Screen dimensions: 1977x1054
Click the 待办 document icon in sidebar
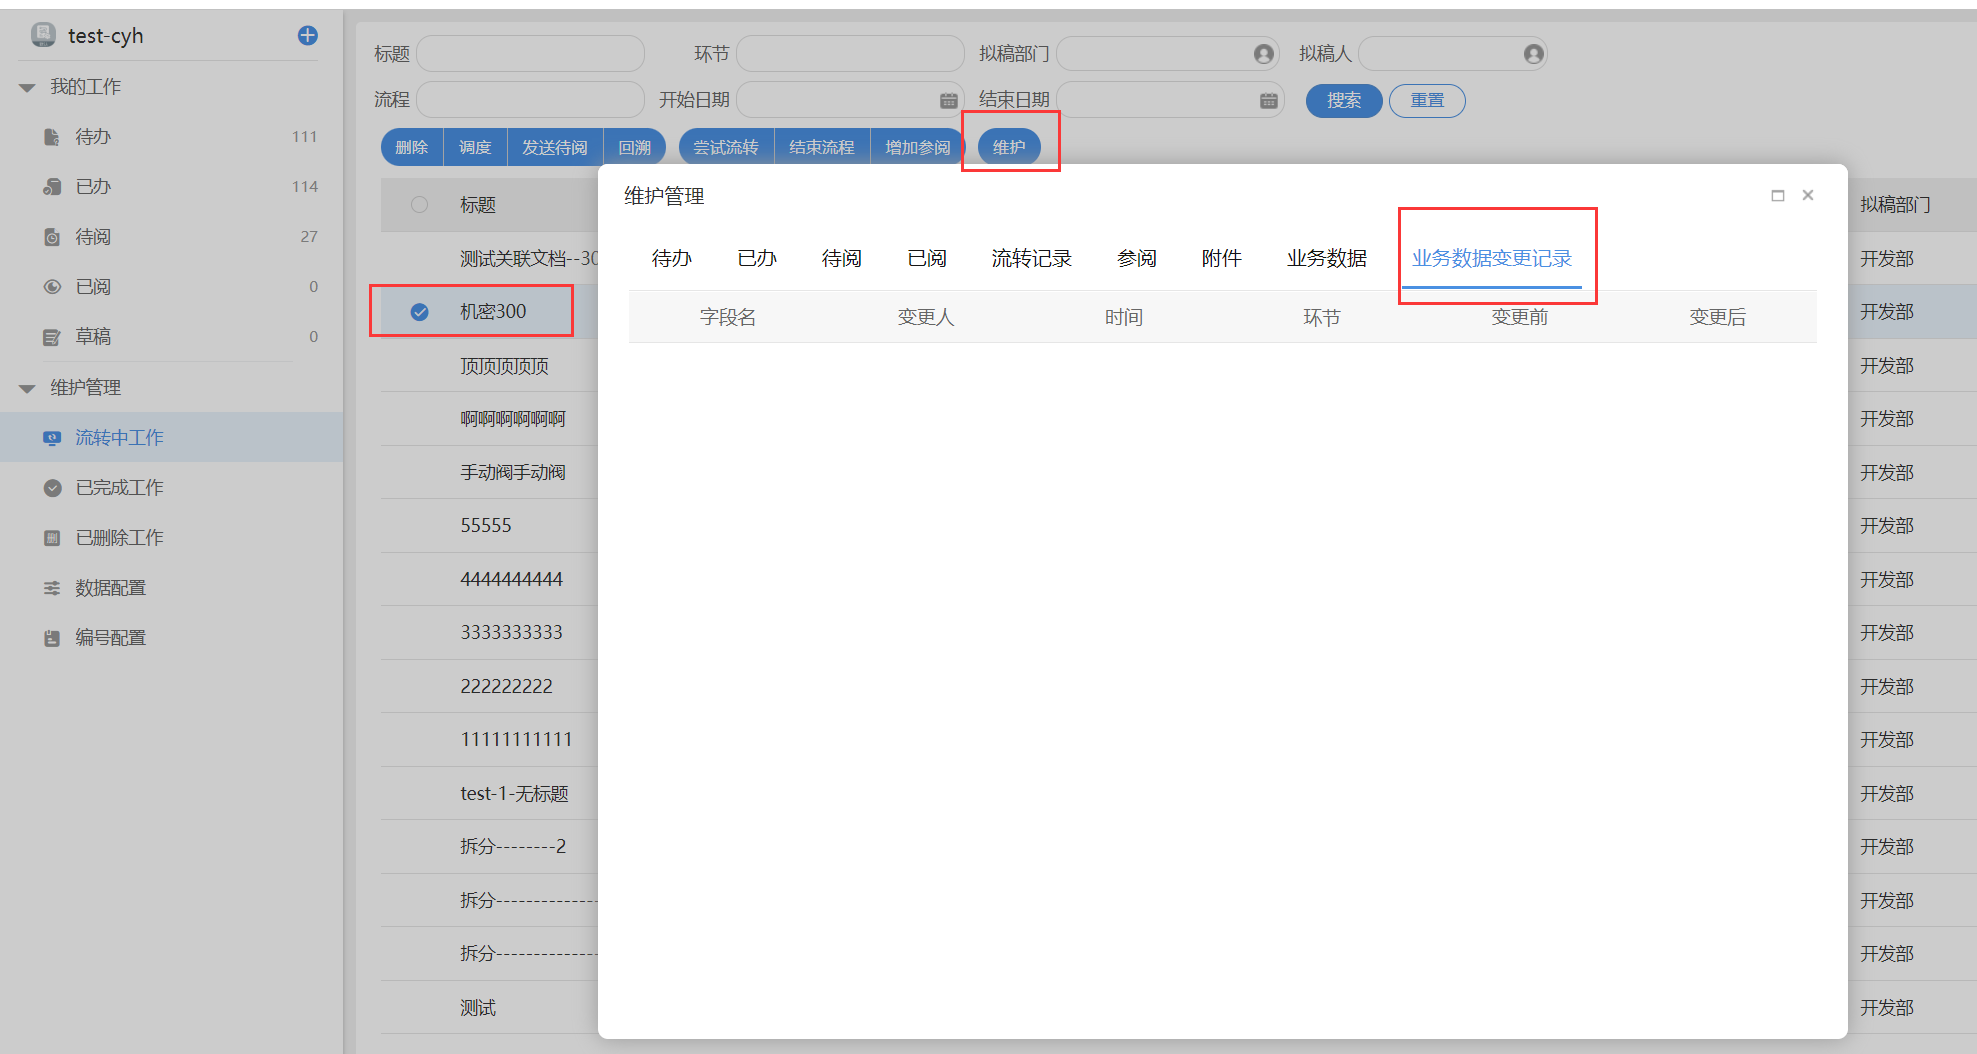coord(52,137)
